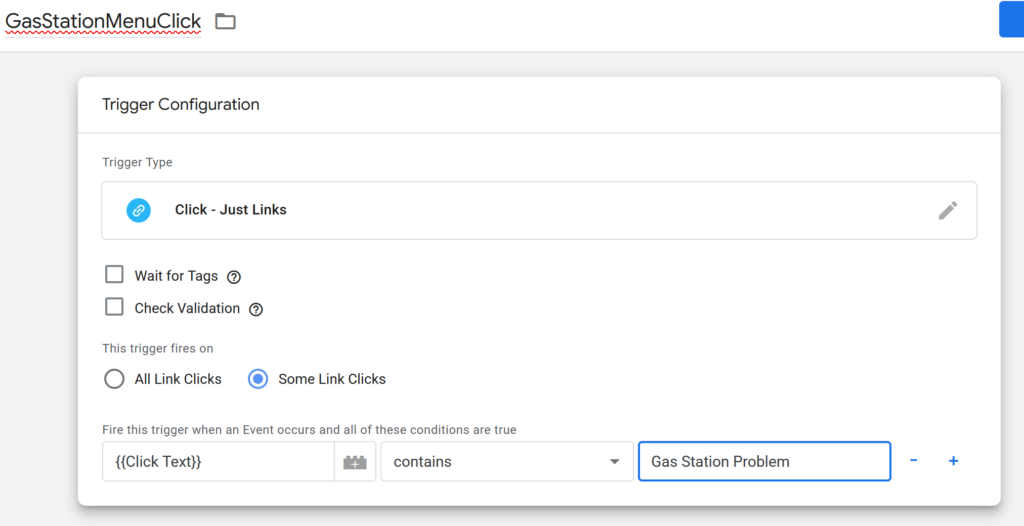The image size is (1024, 526).
Task: Choose the Some Link Clicks radio button
Action: (258, 379)
